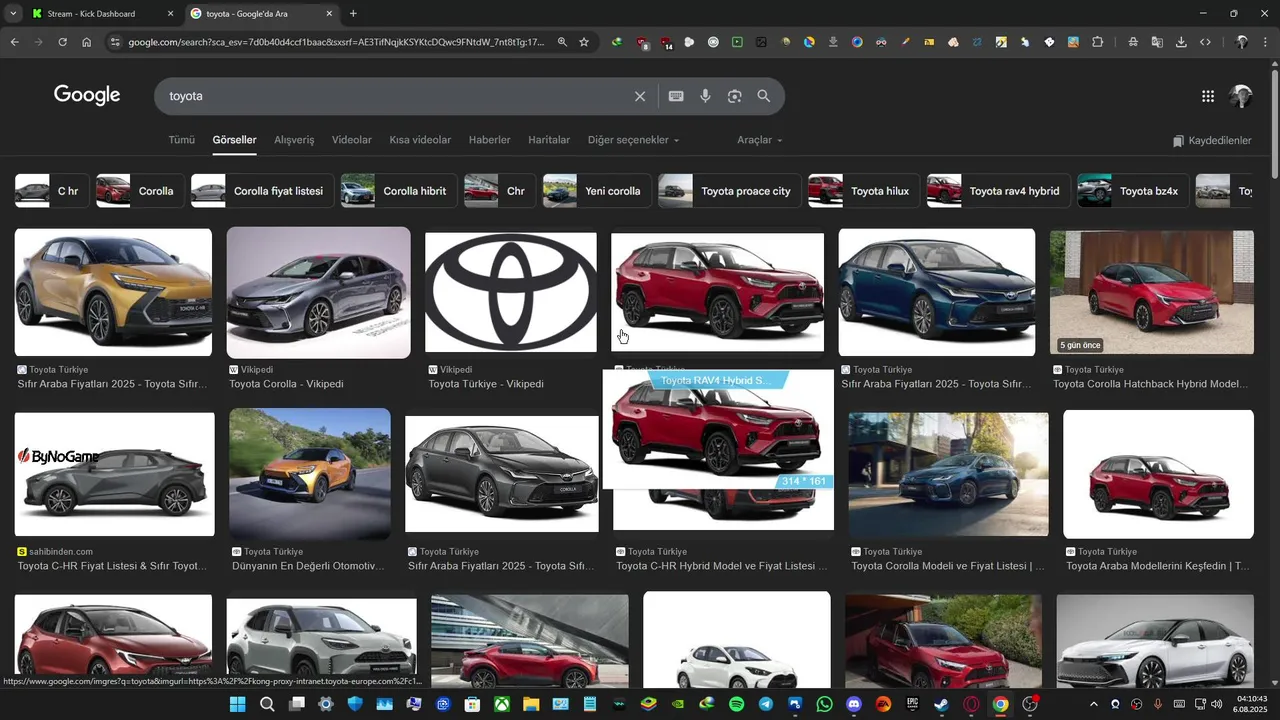Switch to the Haberler tab

click(489, 140)
